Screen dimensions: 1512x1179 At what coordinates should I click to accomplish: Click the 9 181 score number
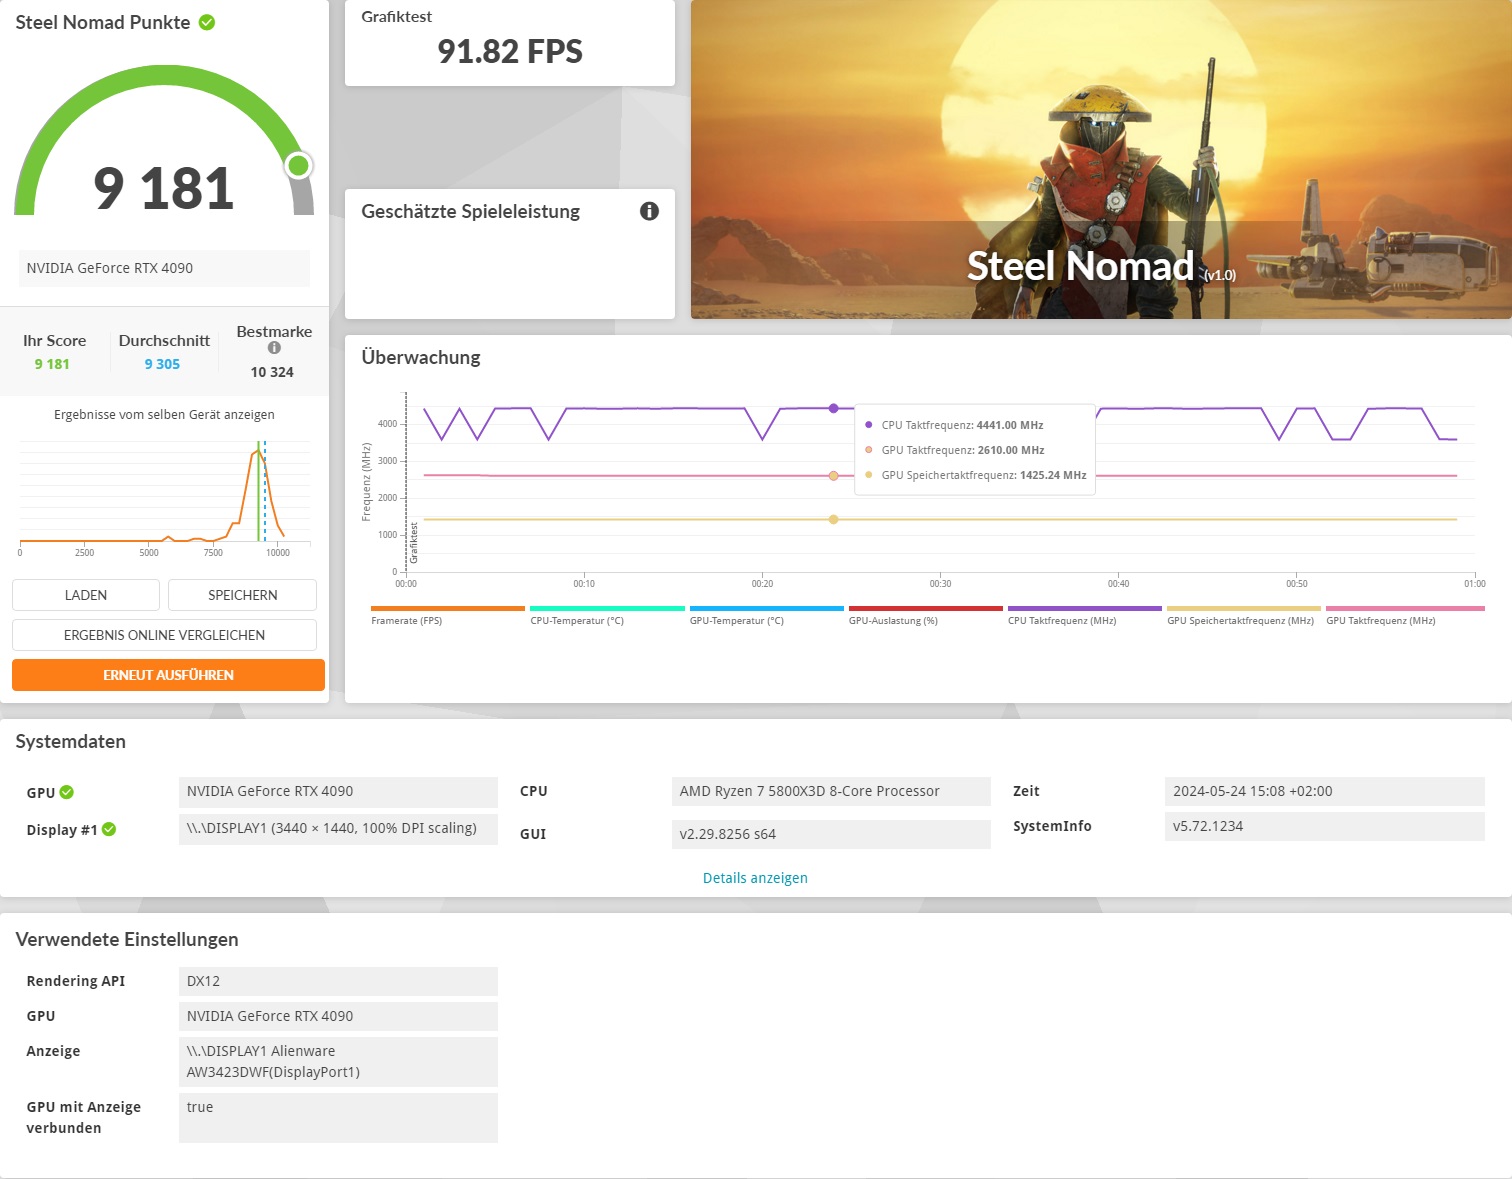pyautogui.click(x=164, y=188)
